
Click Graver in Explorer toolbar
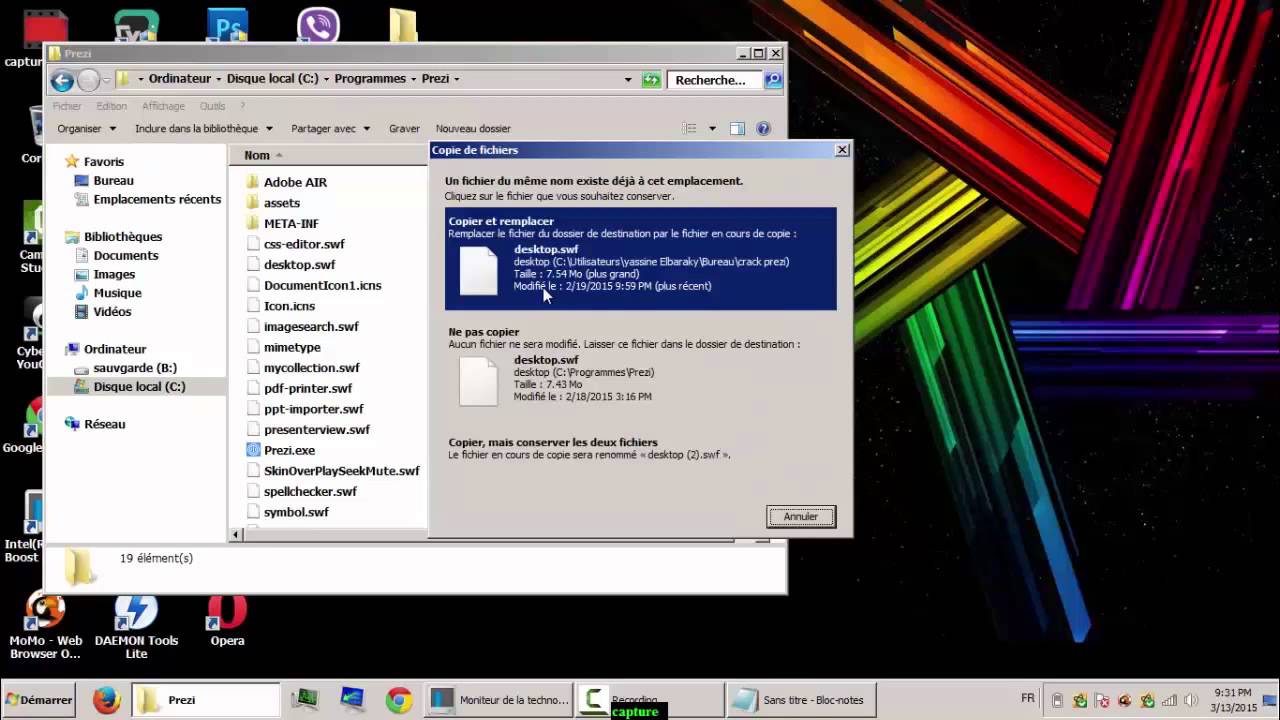click(x=404, y=129)
